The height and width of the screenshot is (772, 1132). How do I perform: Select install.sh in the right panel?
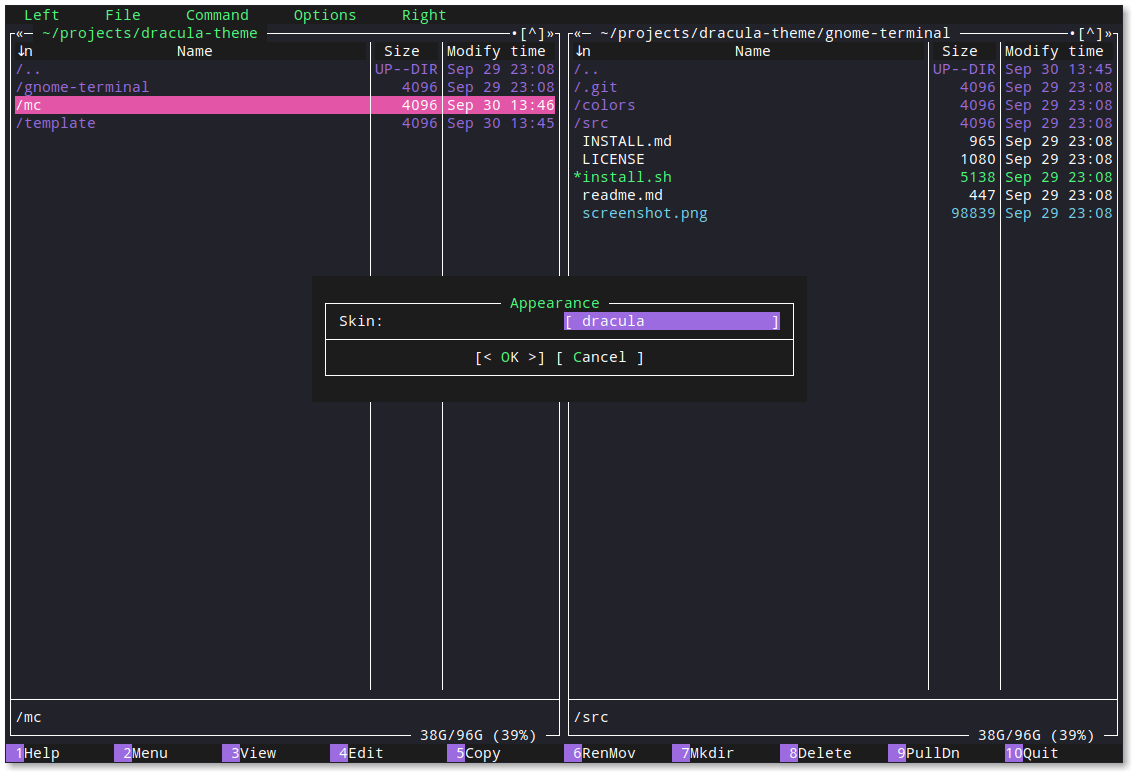(x=623, y=176)
